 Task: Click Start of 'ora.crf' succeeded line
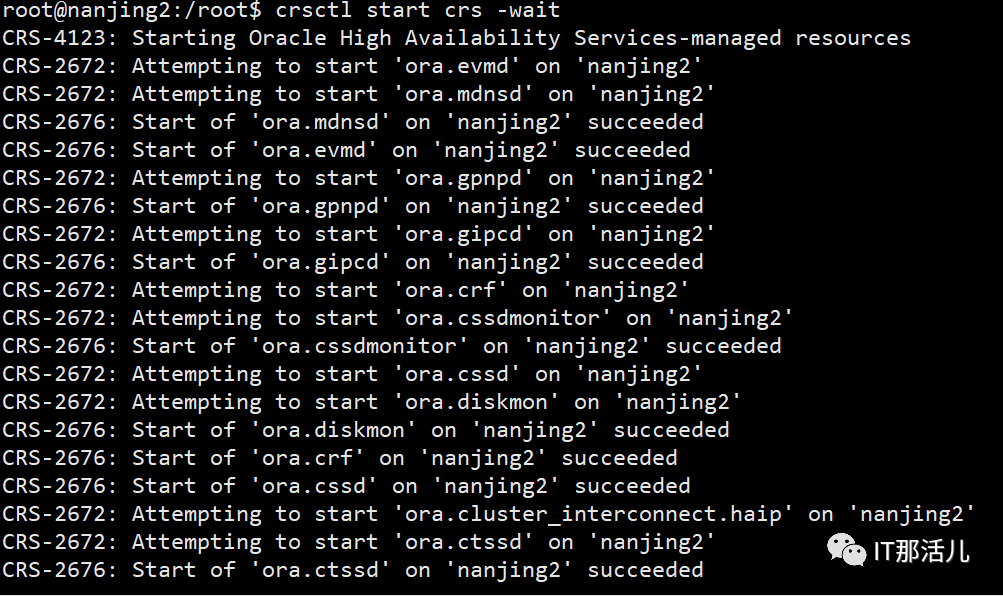340,459
